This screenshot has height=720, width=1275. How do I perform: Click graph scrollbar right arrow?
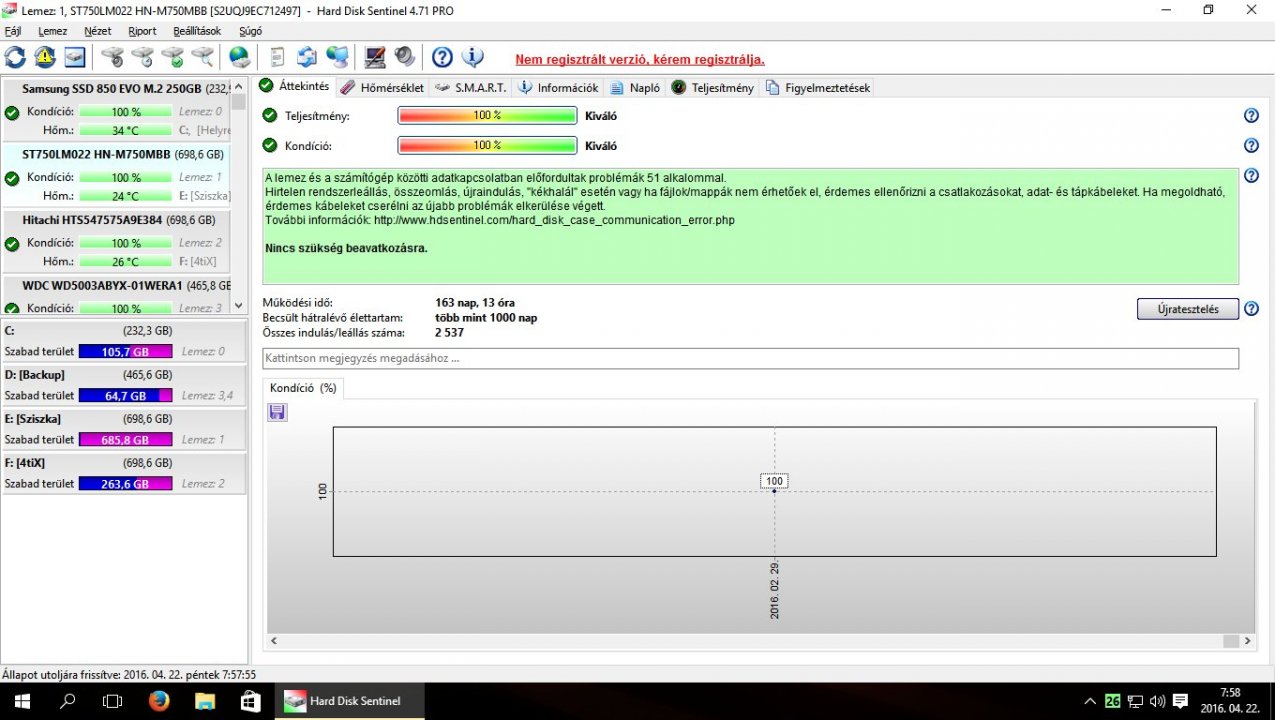[x=1246, y=640]
